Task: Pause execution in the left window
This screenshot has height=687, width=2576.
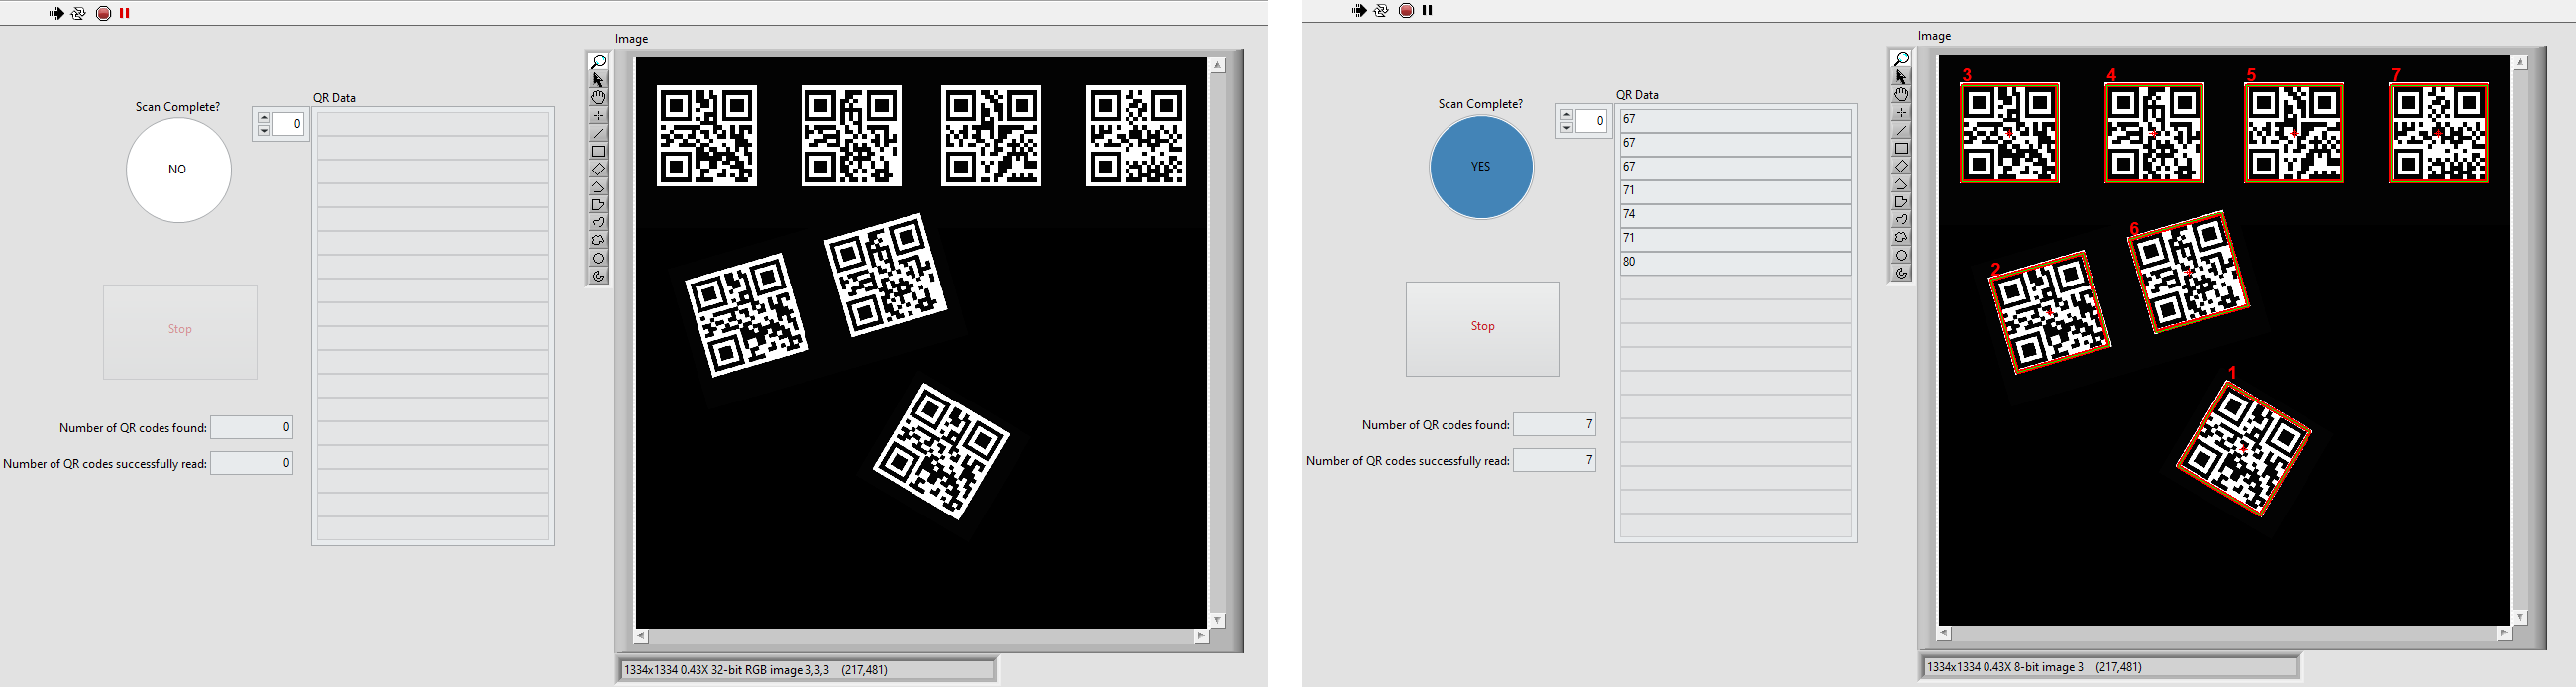Action: click(125, 13)
